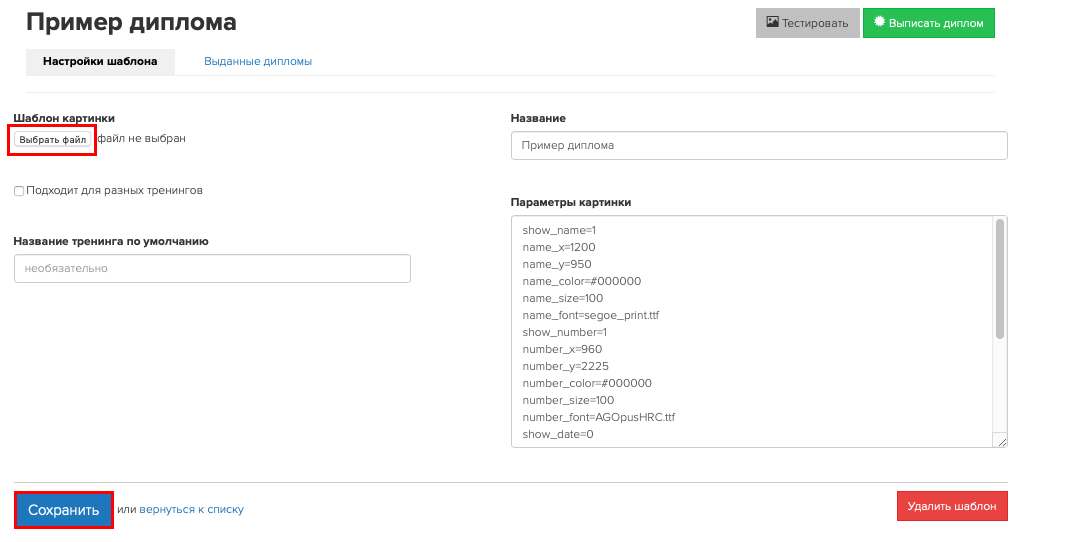Tick the Подходит для разных тренингов checkbox
Viewport: 1065px width, 542px height.
click(x=19, y=191)
